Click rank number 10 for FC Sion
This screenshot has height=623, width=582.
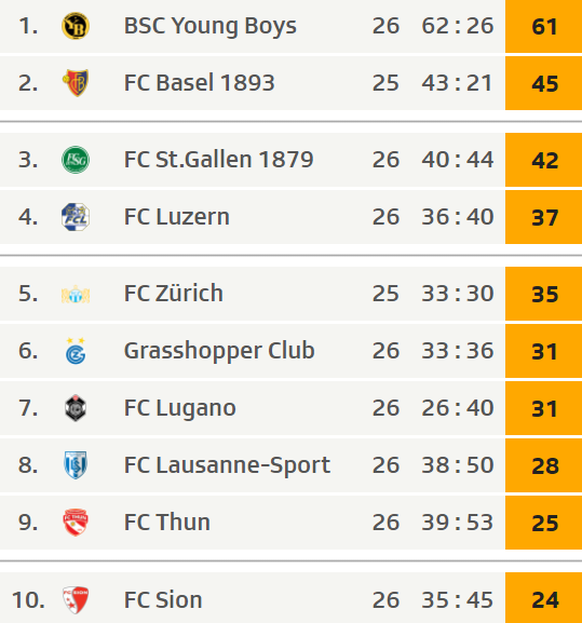pos(28,600)
